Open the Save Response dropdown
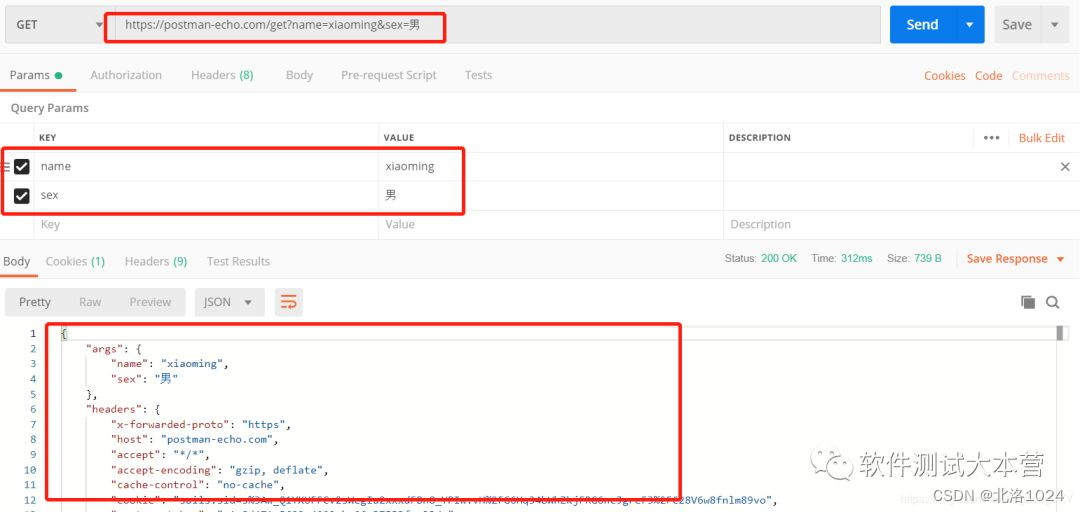 click(1015, 259)
